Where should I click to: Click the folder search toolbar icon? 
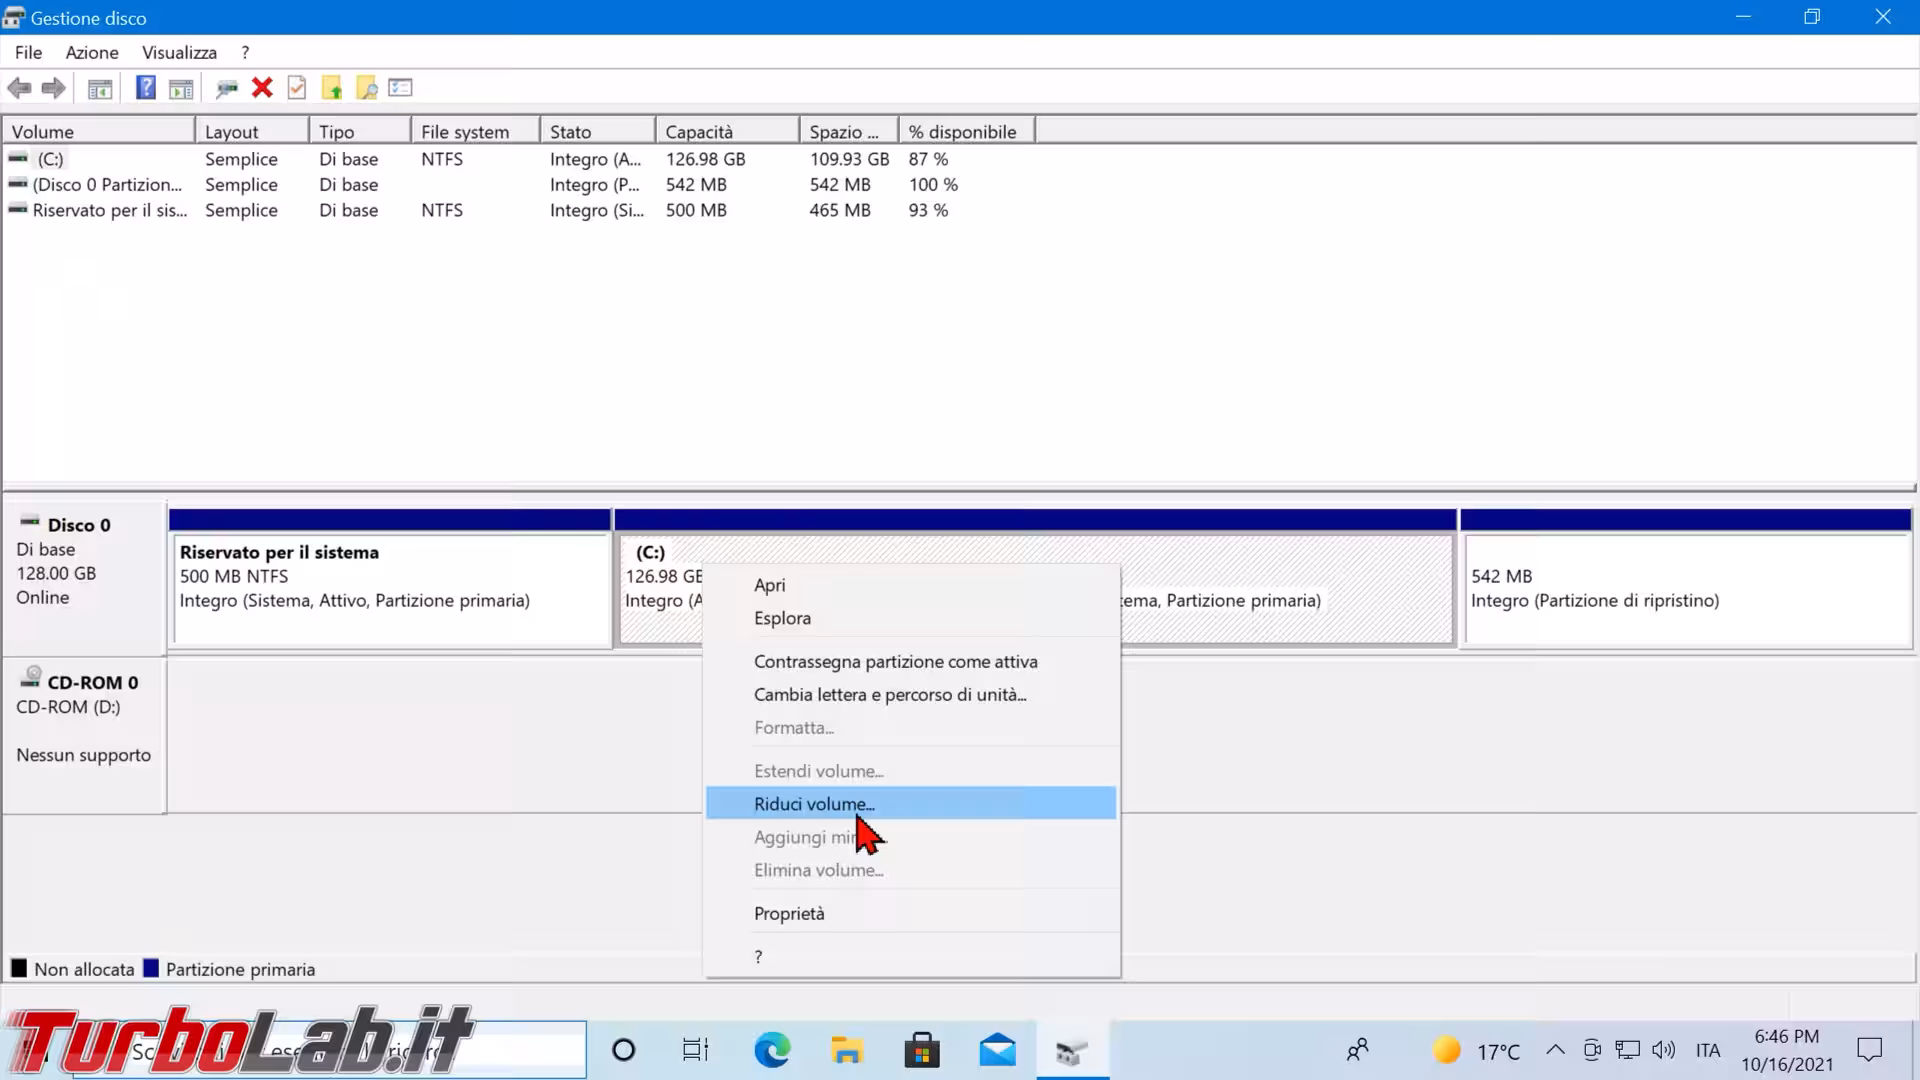367,88
